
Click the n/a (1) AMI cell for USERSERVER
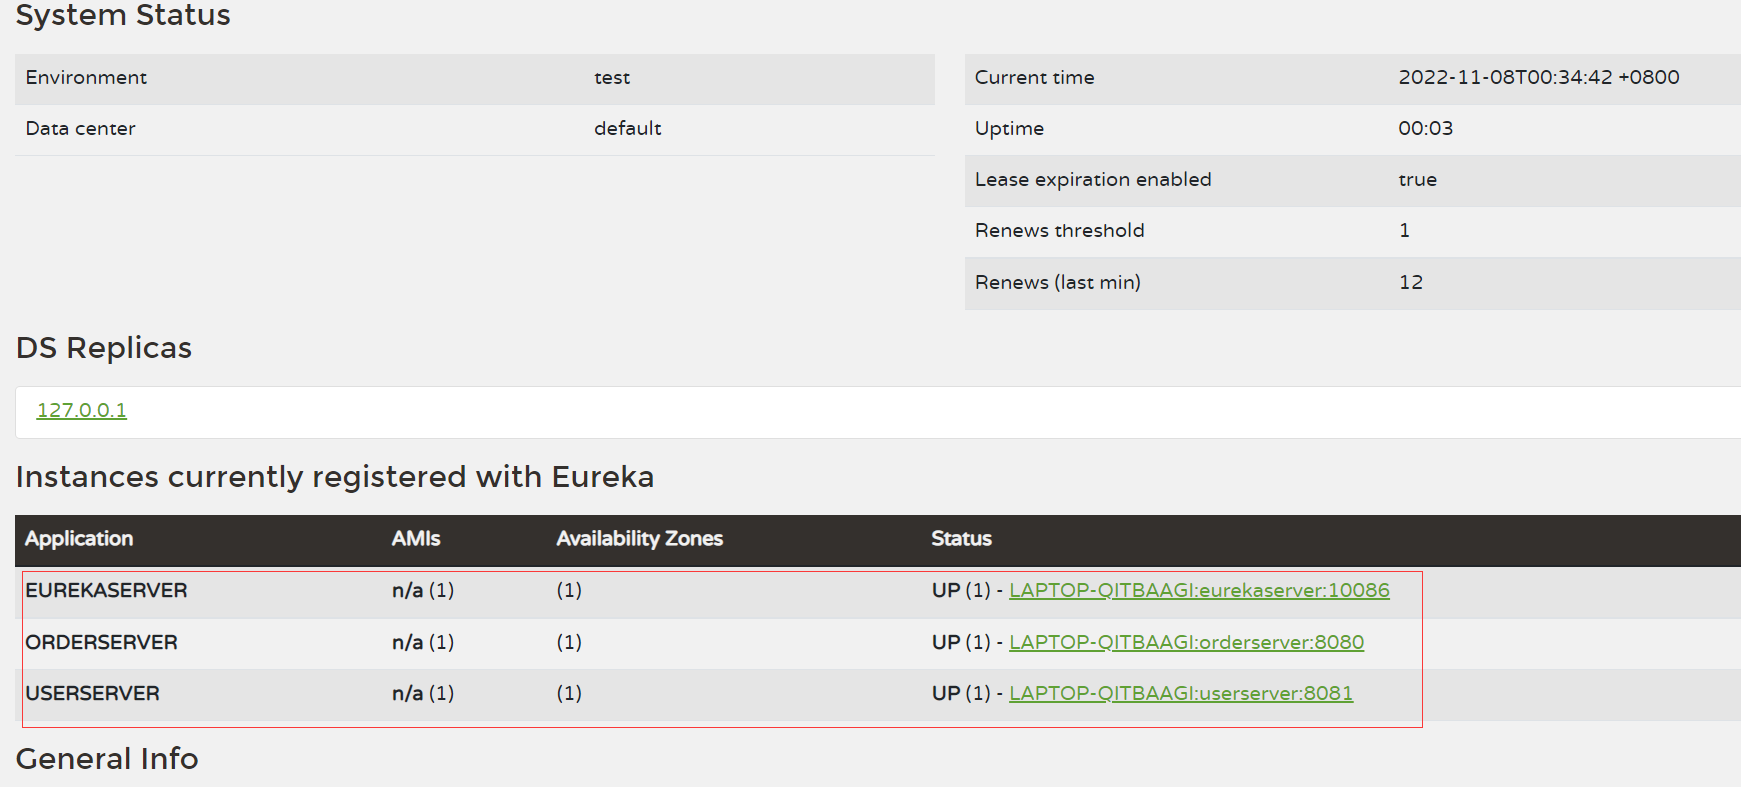pyautogui.click(x=423, y=693)
